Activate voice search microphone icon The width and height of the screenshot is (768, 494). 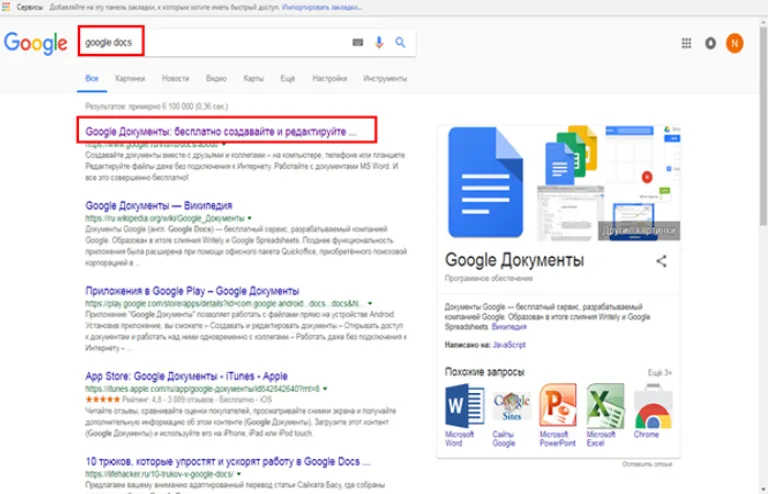[x=379, y=43]
